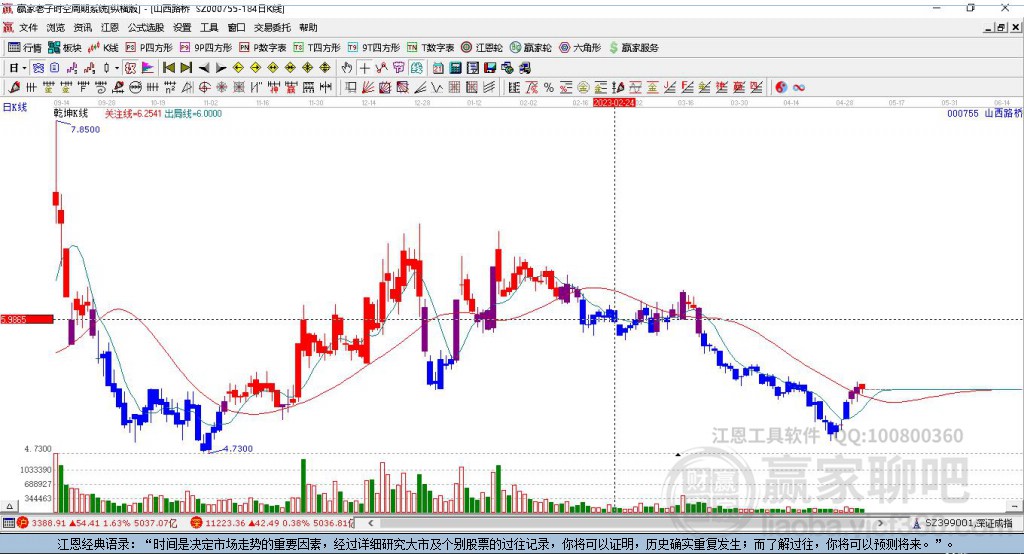
Task: Open the calendar icon in toolbar
Action: [438, 68]
